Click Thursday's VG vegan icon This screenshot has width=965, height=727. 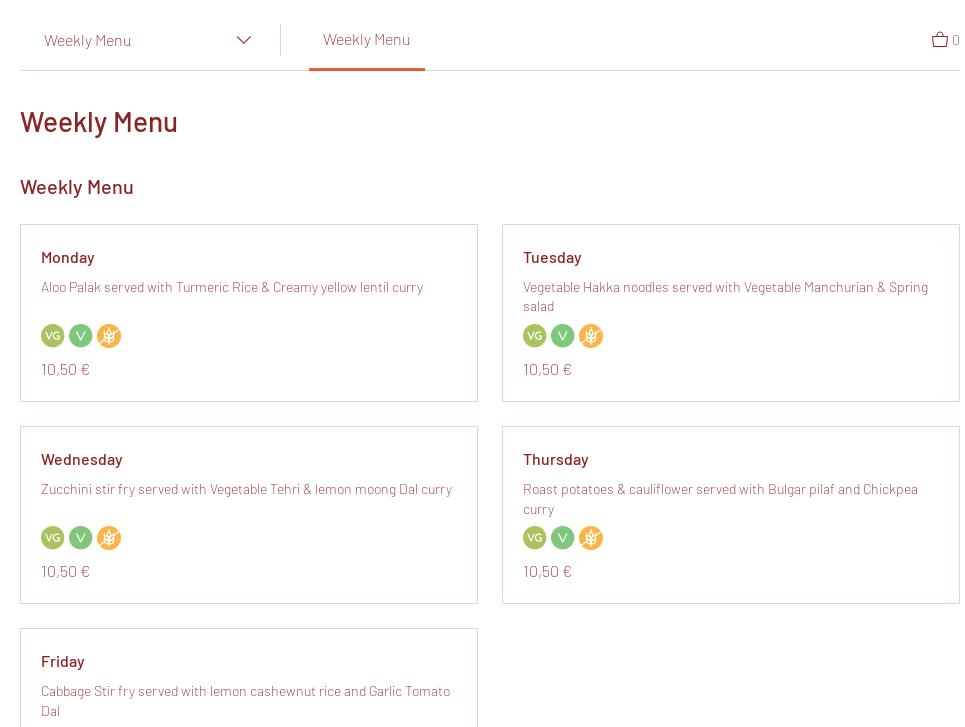point(535,538)
